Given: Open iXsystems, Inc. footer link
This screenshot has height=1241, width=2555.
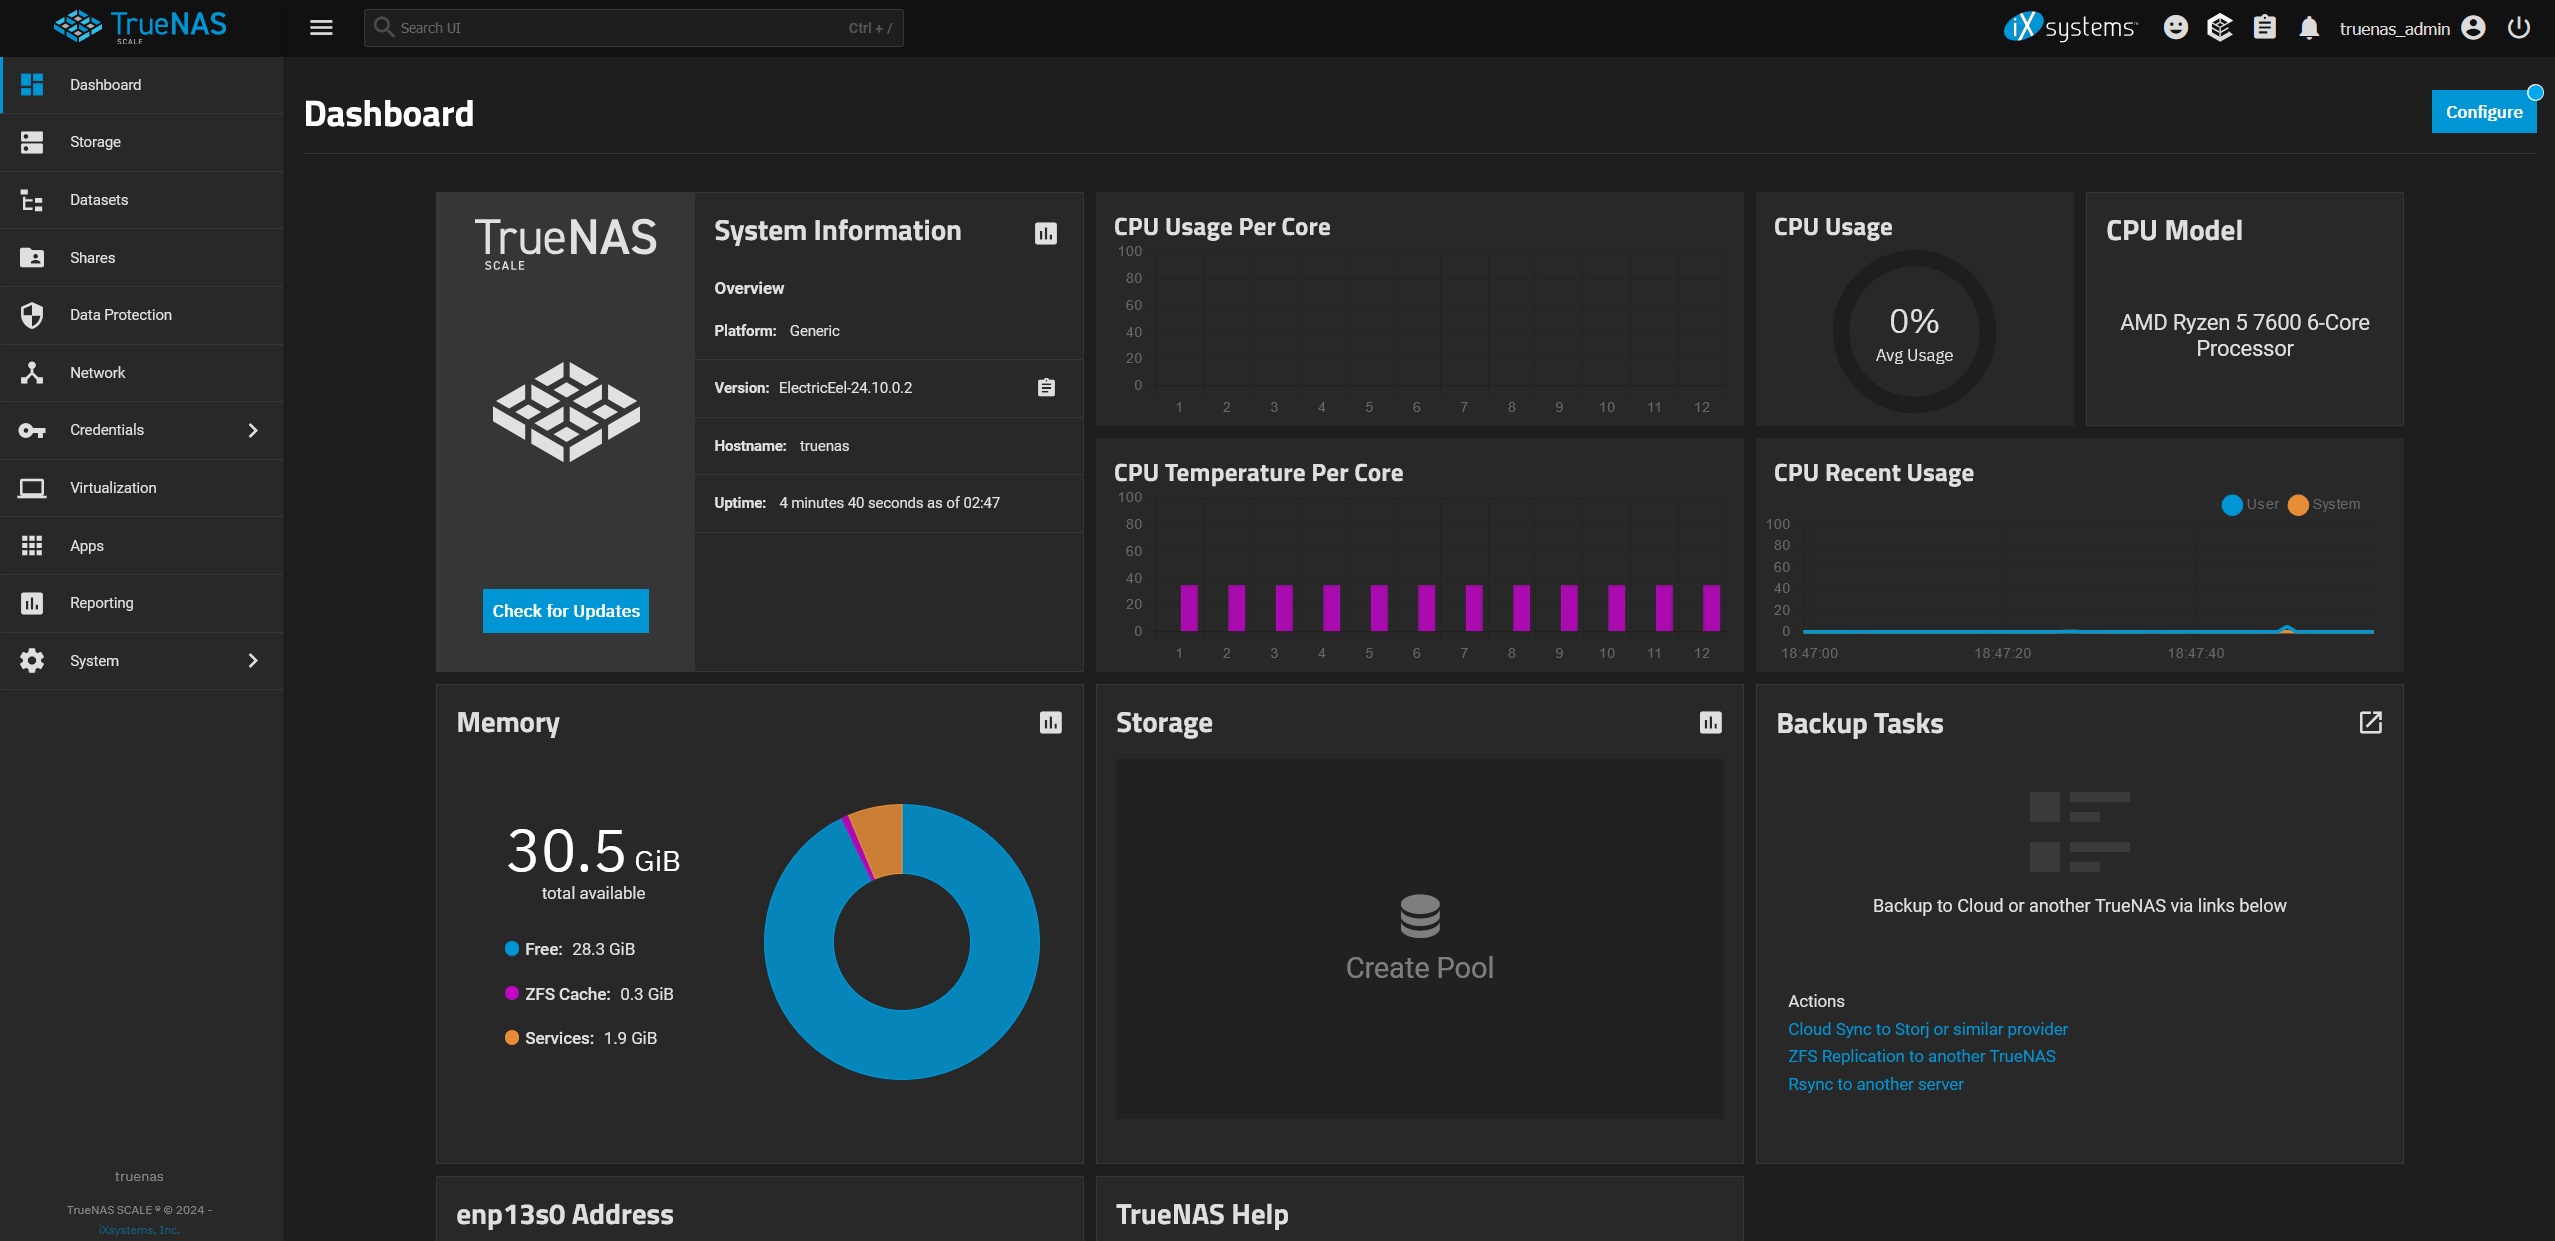Looking at the screenshot, I should (139, 1230).
